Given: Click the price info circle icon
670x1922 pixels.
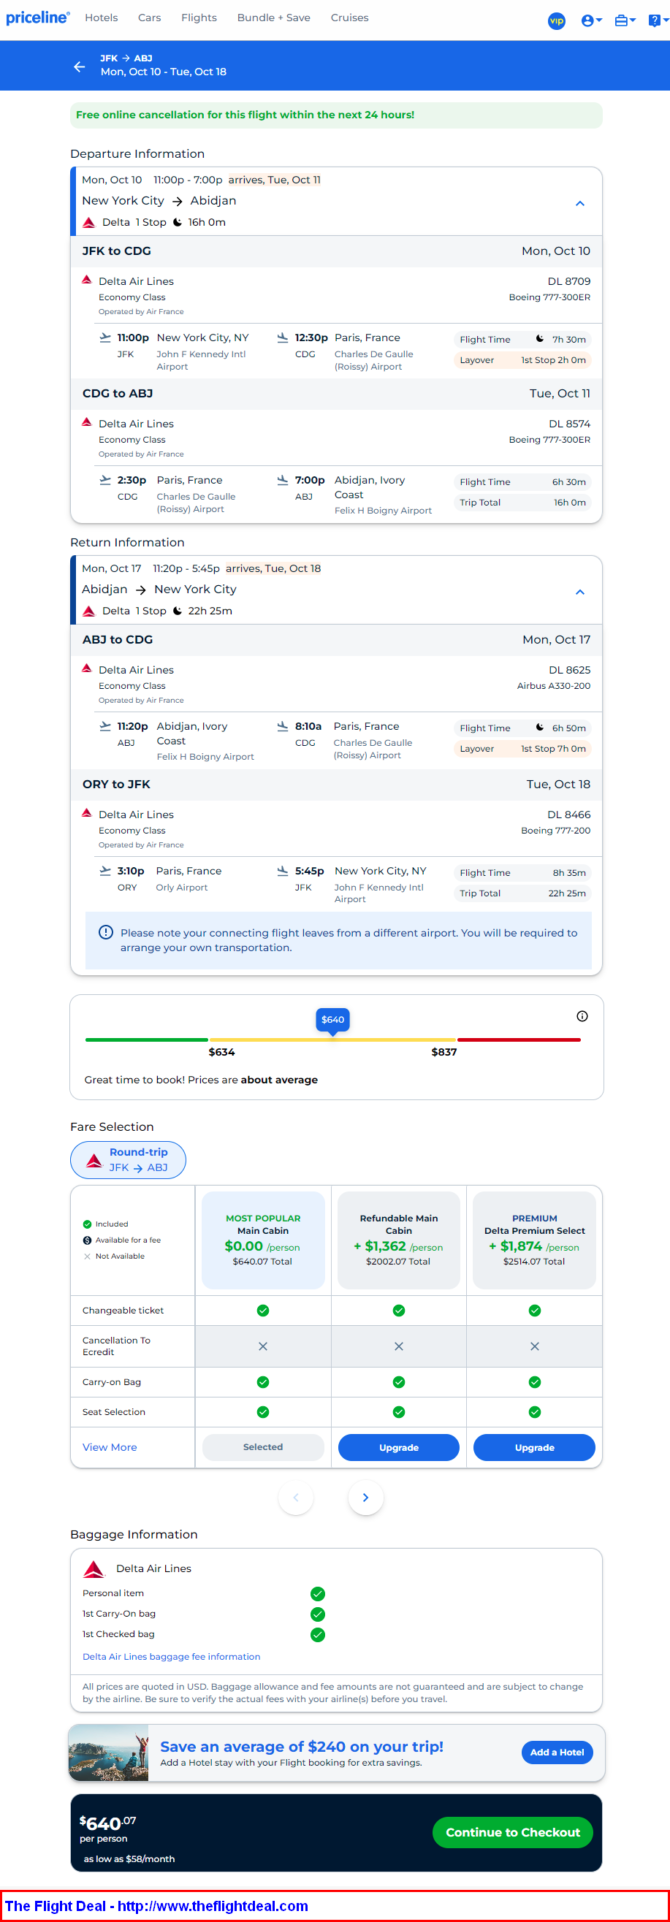Looking at the screenshot, I should click(582, 1016).
